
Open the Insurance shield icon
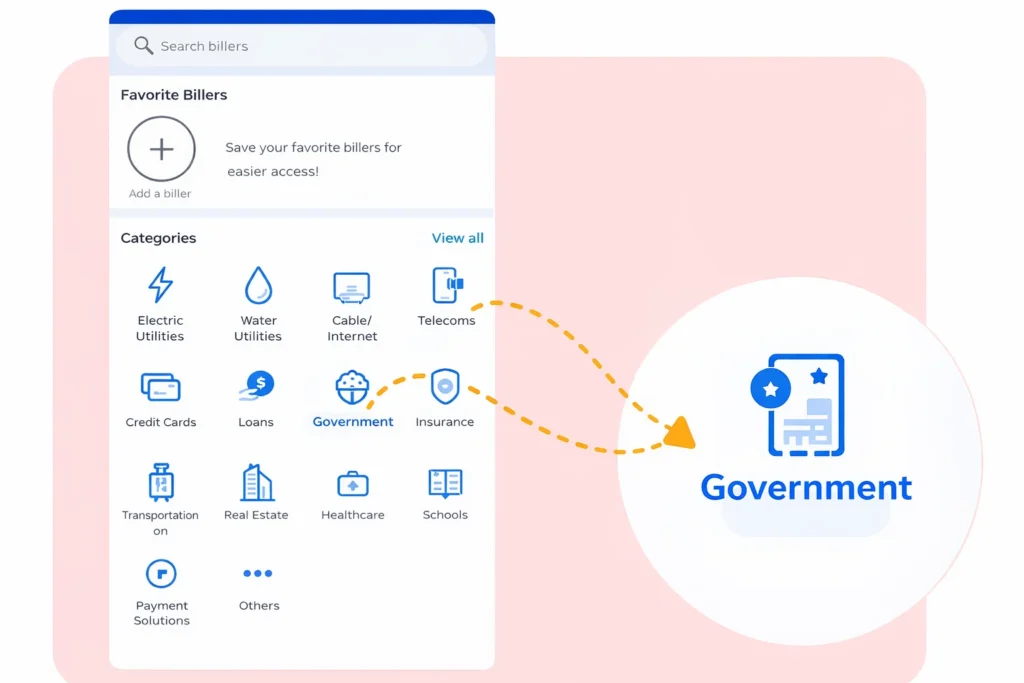445,386
